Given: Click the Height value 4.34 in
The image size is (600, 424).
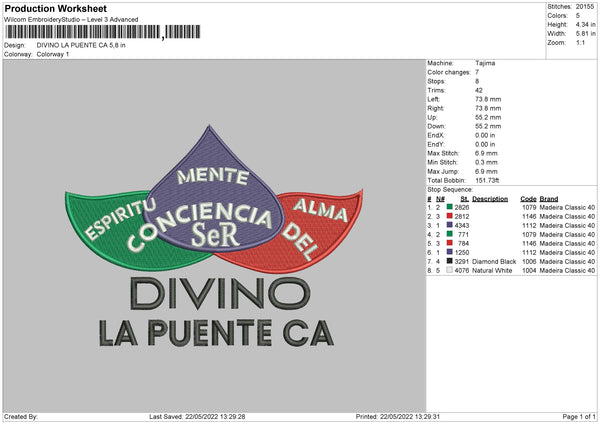Looking at the screenshot, I should coord(585,24).
